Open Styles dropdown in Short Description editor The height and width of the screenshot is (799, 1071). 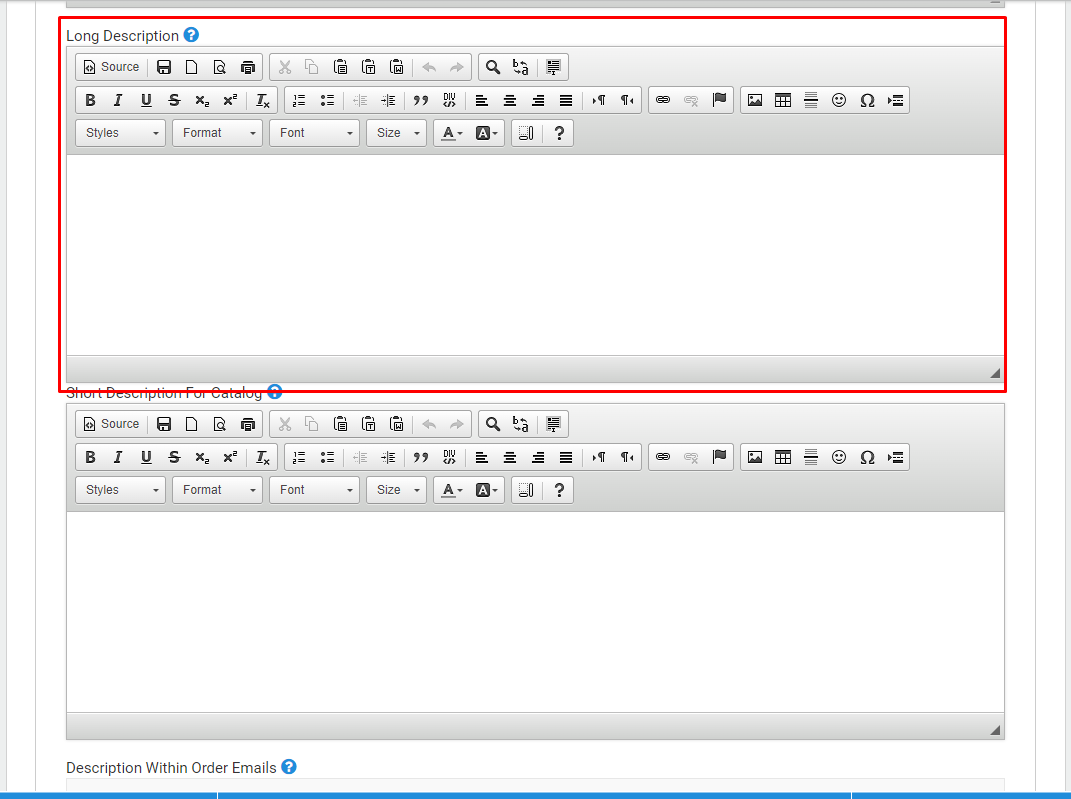click(x=120, y=490)
